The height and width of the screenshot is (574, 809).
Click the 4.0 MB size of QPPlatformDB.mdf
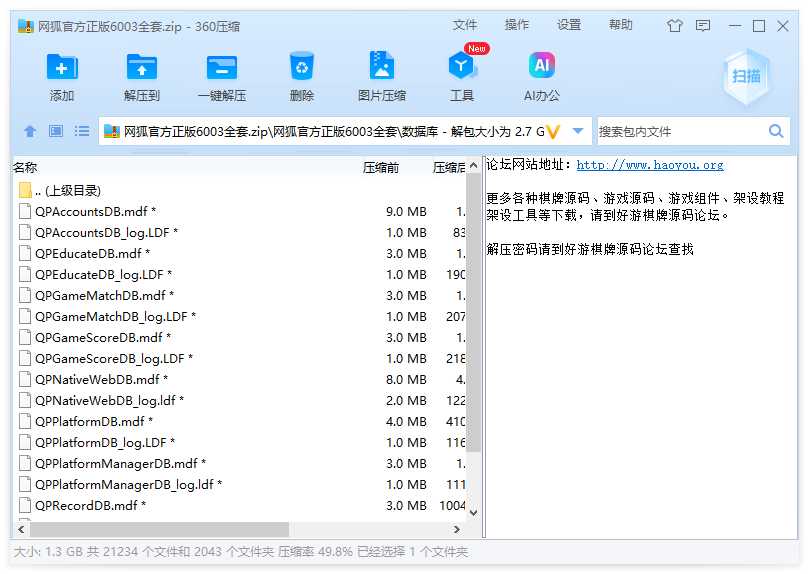(406, 421)
